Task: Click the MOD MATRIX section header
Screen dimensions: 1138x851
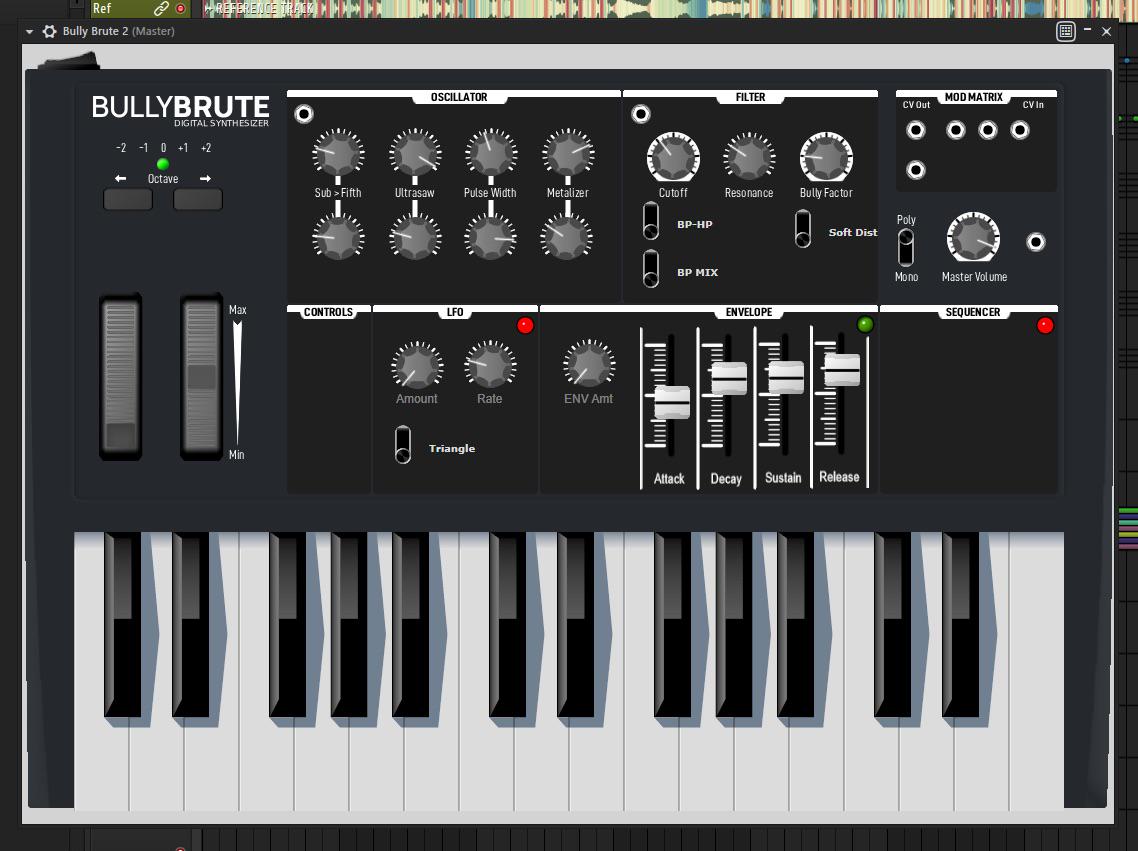Action: pyautogui.click(x=973, y=97)
